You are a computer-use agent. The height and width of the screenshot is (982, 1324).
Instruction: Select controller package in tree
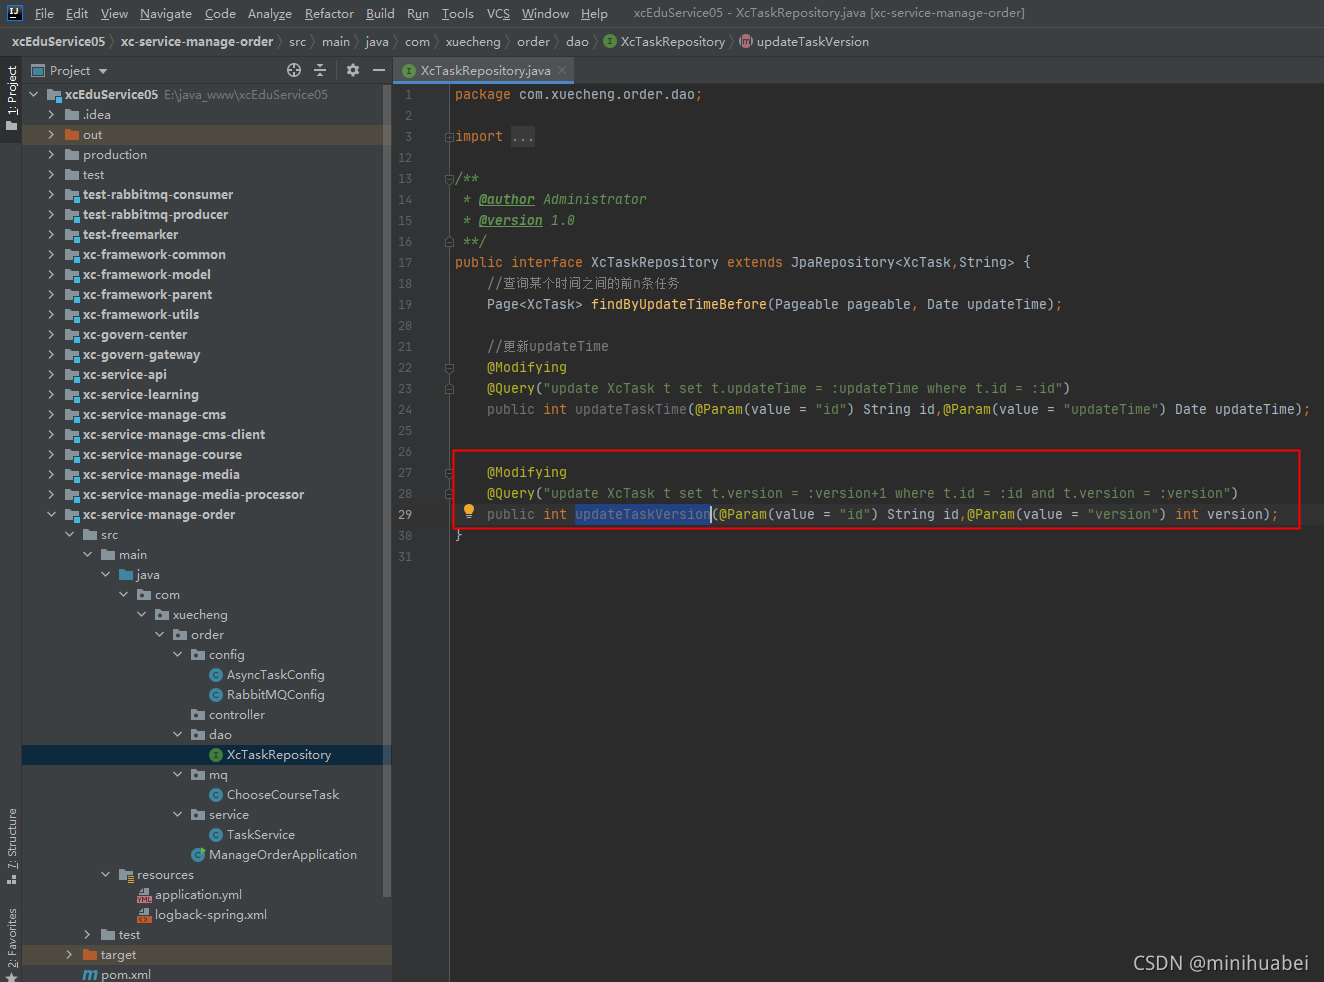click(237, 715)
